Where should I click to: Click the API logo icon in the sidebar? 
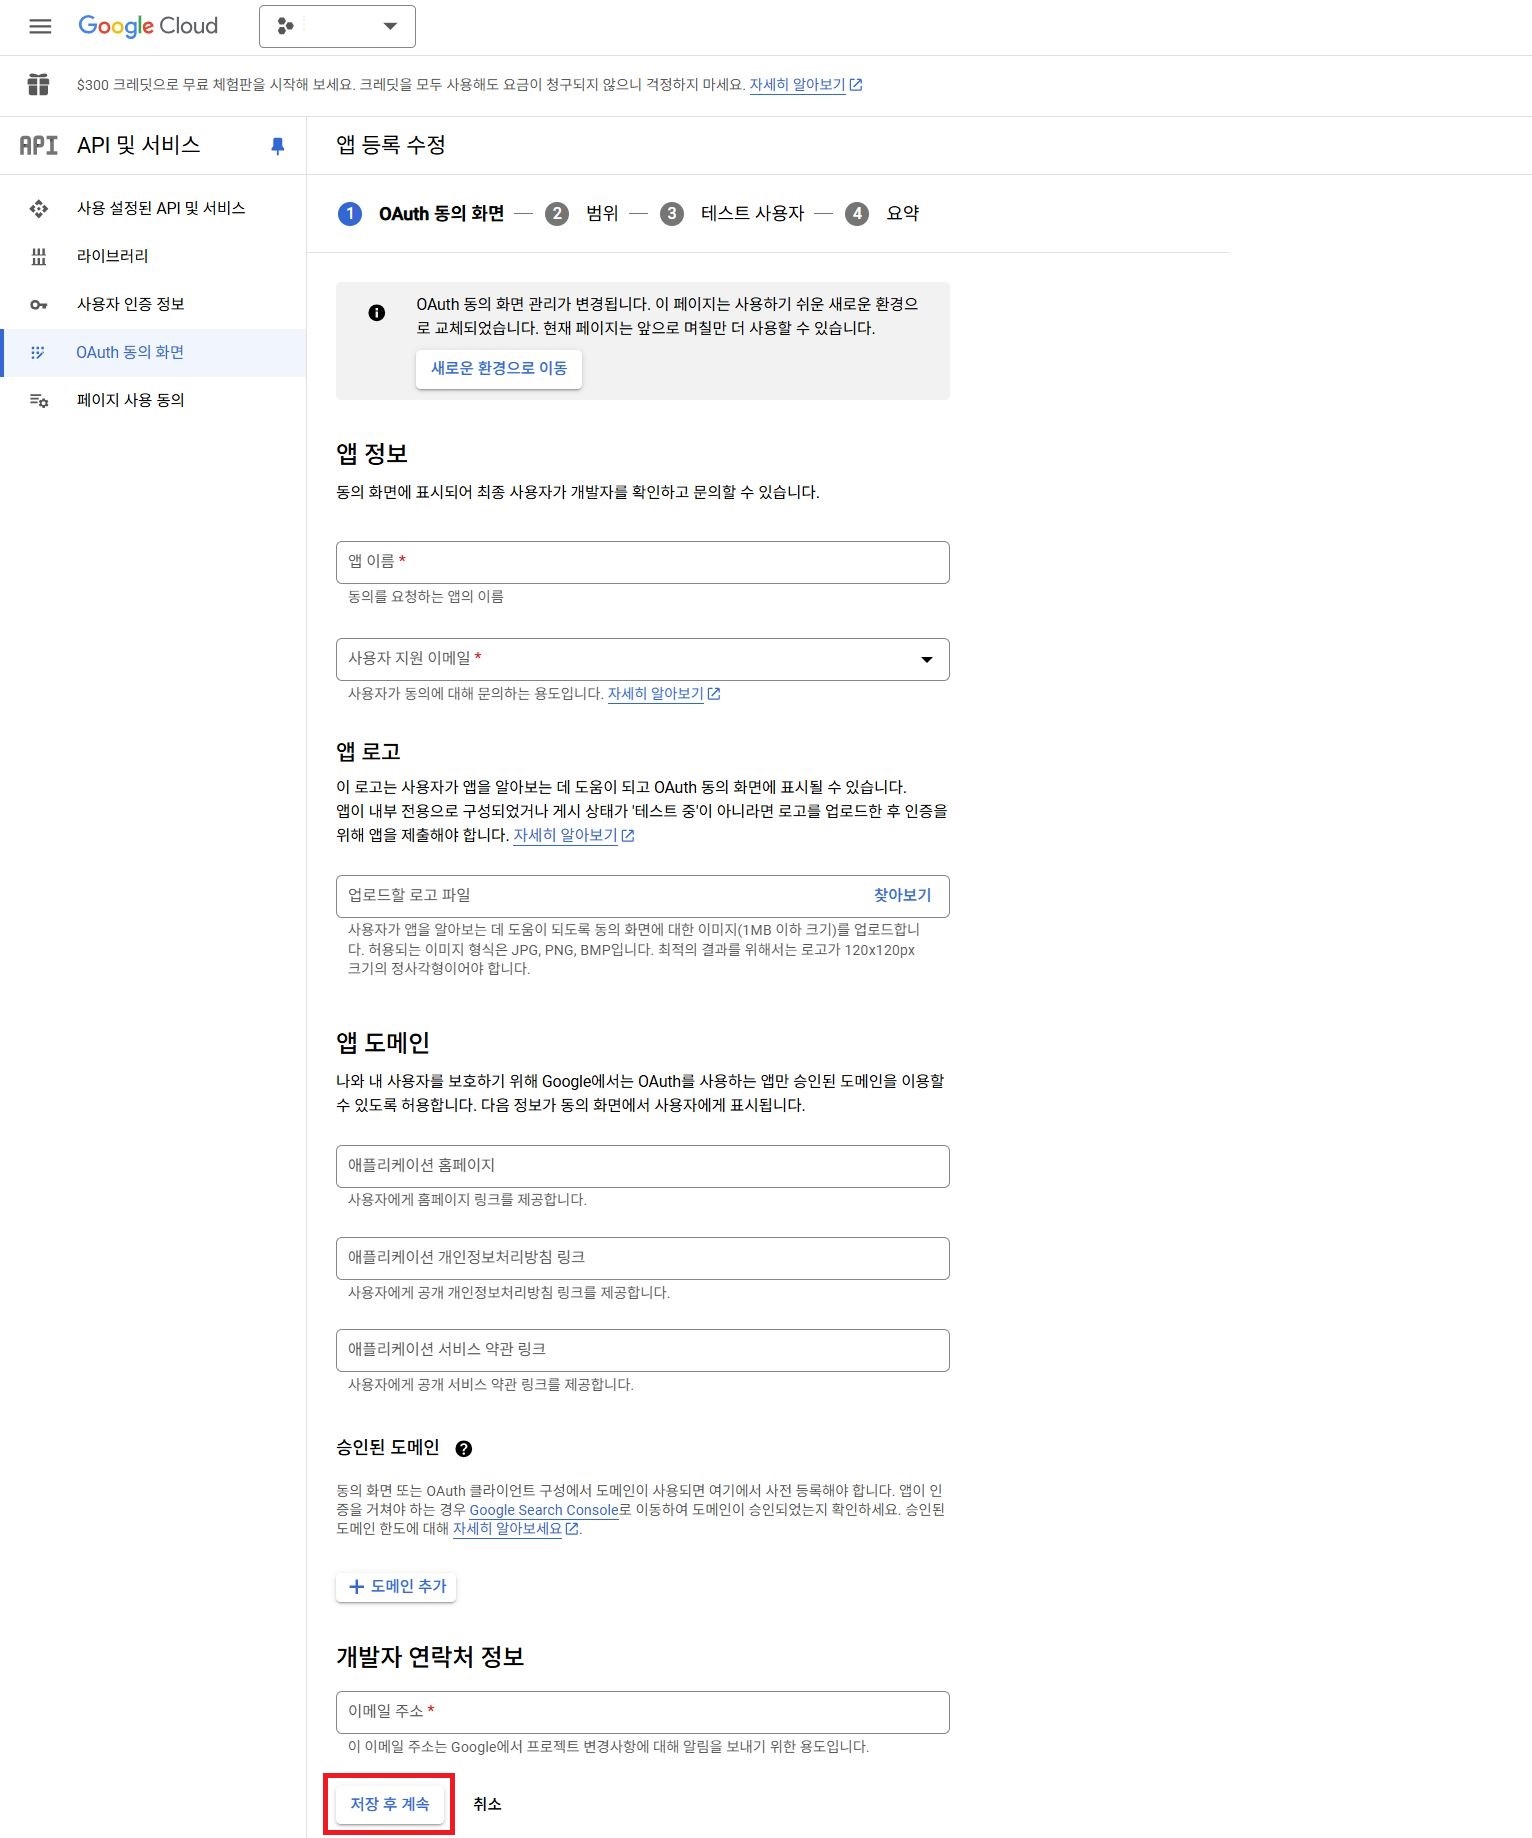tap(39, 146)
